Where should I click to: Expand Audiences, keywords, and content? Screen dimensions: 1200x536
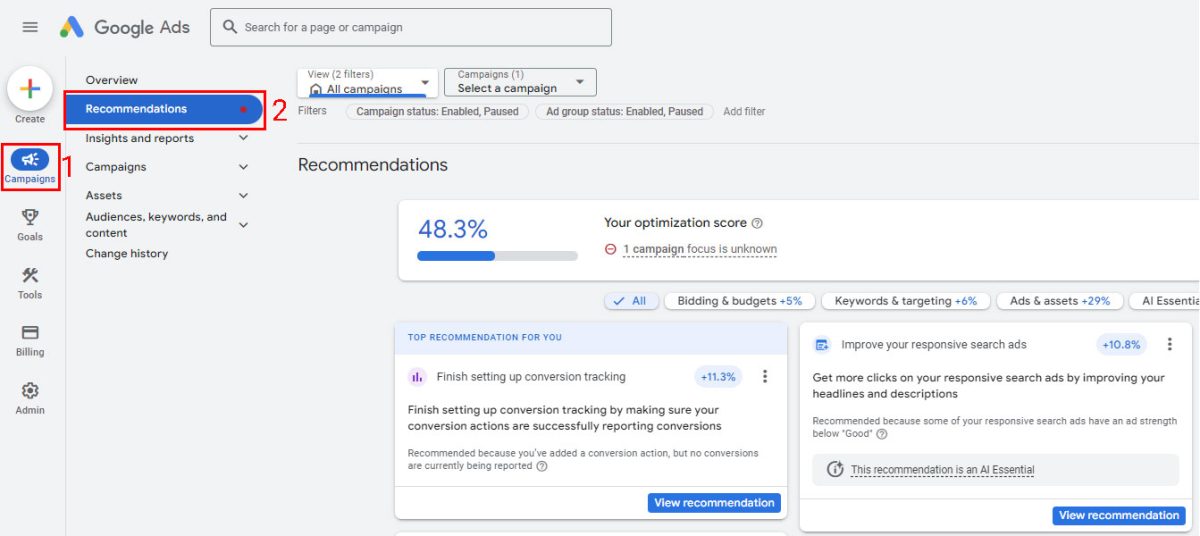pos(243,225)
